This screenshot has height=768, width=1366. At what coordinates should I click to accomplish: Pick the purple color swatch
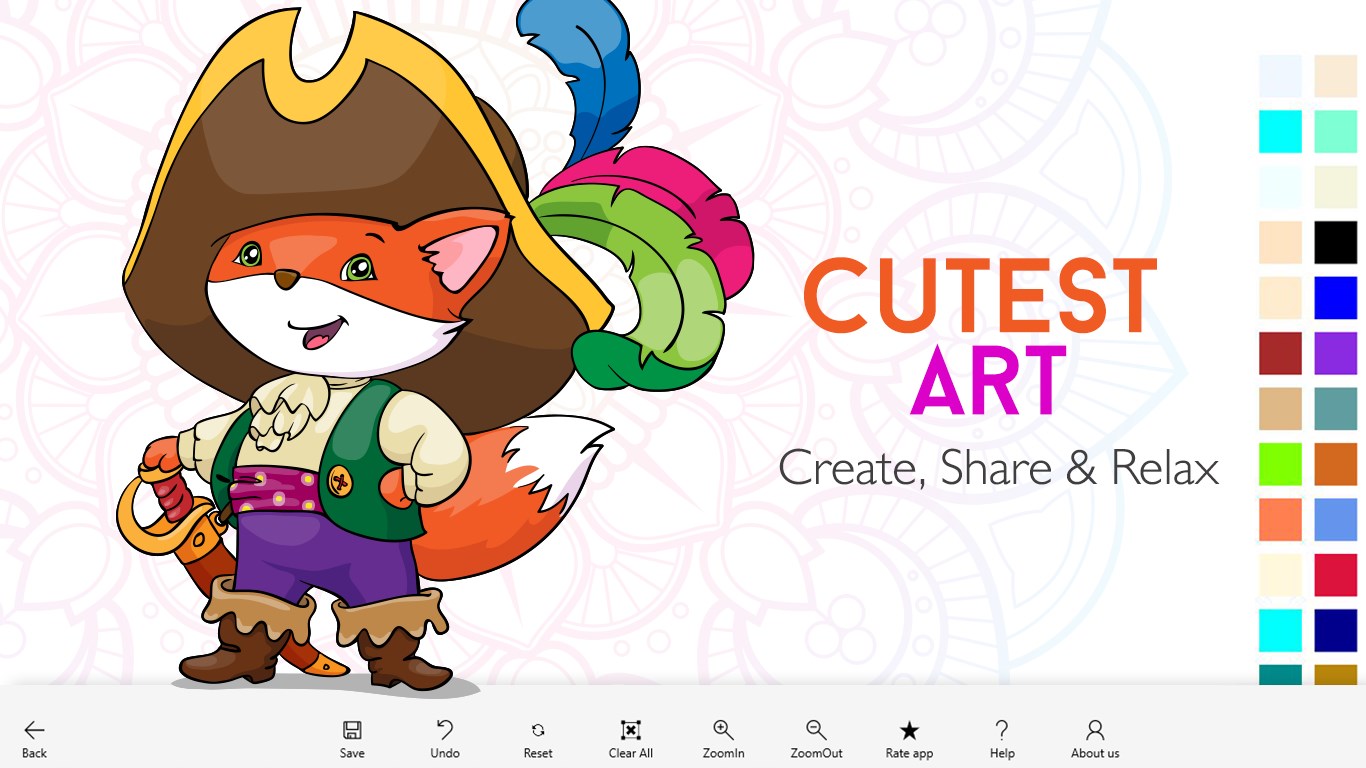1336,353
